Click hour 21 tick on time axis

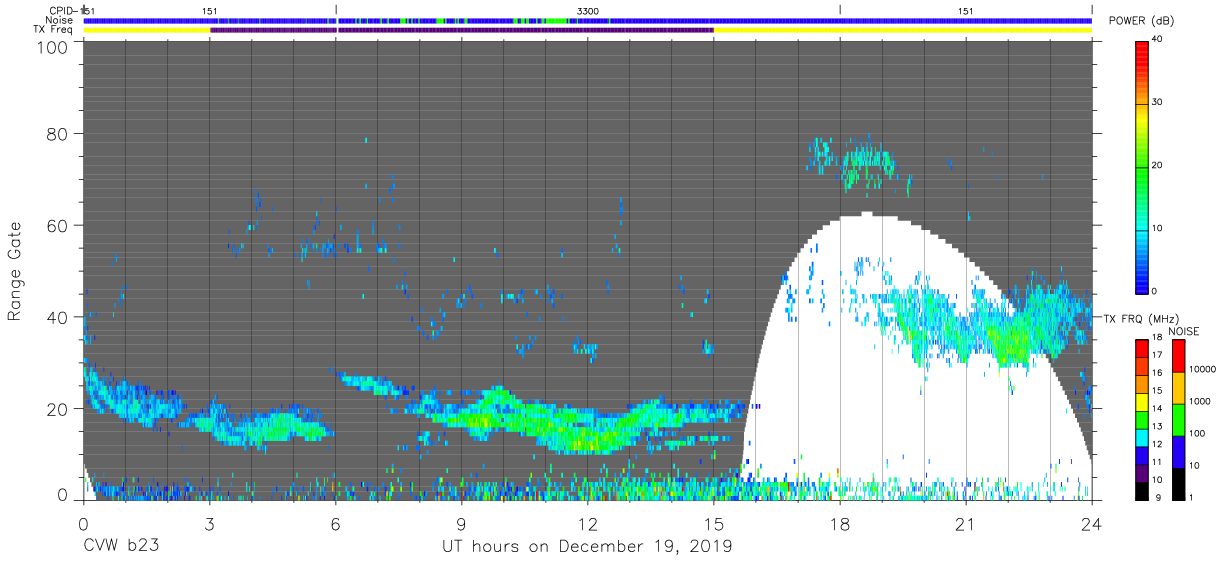point(966,522)
